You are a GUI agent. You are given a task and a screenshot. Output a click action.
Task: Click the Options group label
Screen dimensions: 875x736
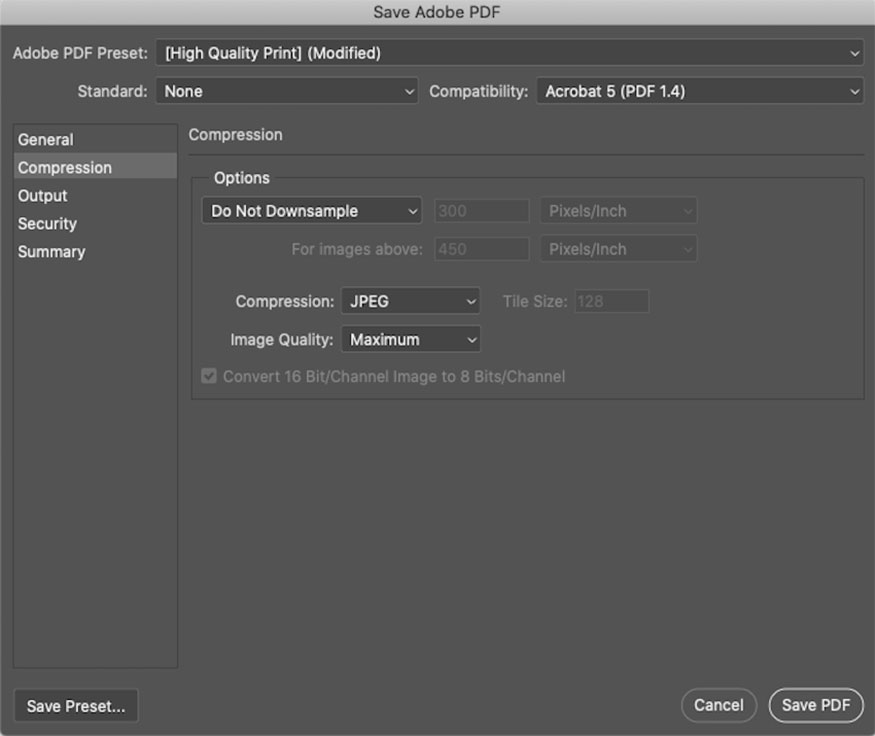point(242,178)
